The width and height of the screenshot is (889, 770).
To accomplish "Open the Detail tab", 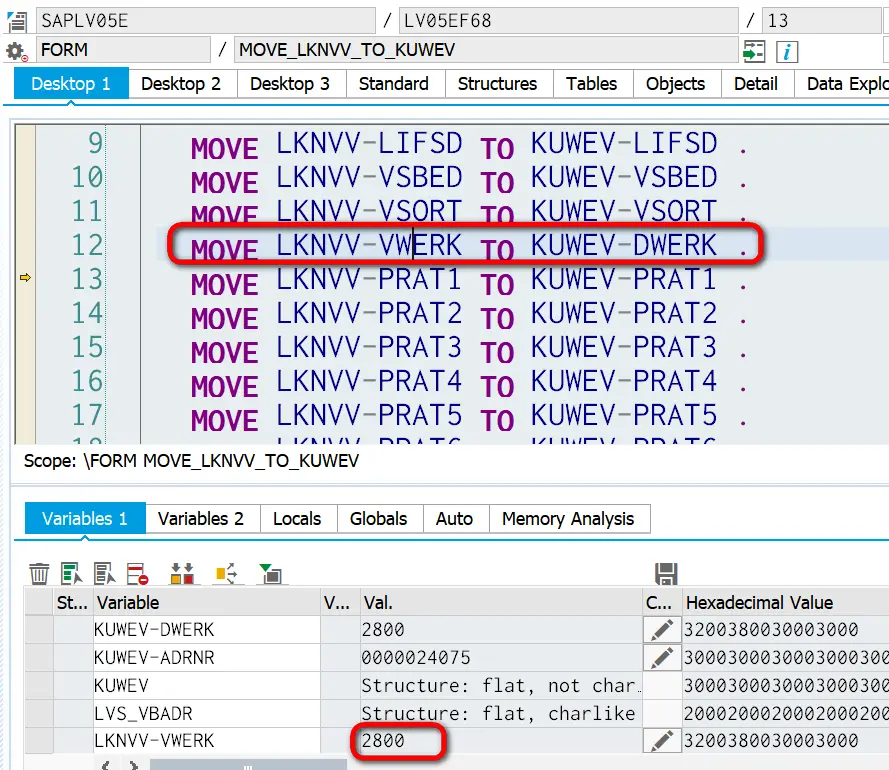I will click(756, 83).
